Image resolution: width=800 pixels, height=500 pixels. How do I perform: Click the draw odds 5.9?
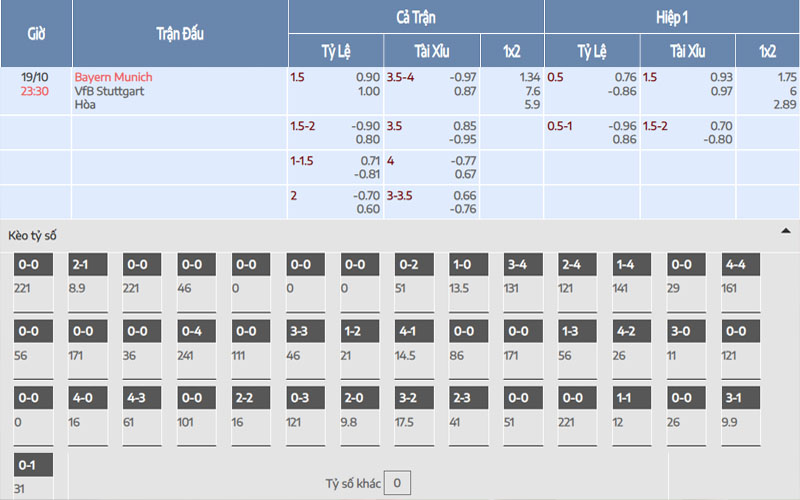(x=532, y=103)
